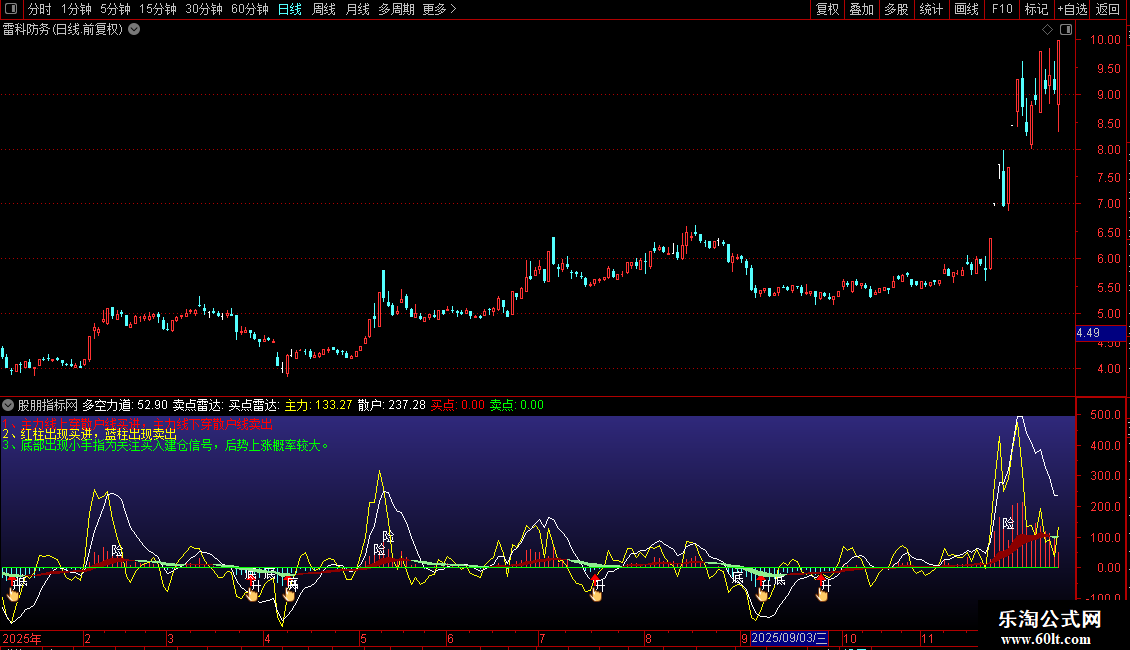Click the 多空力道: 52.90 value
The height and width of the screenshot is (650, 1130).
tap(125, 405)
